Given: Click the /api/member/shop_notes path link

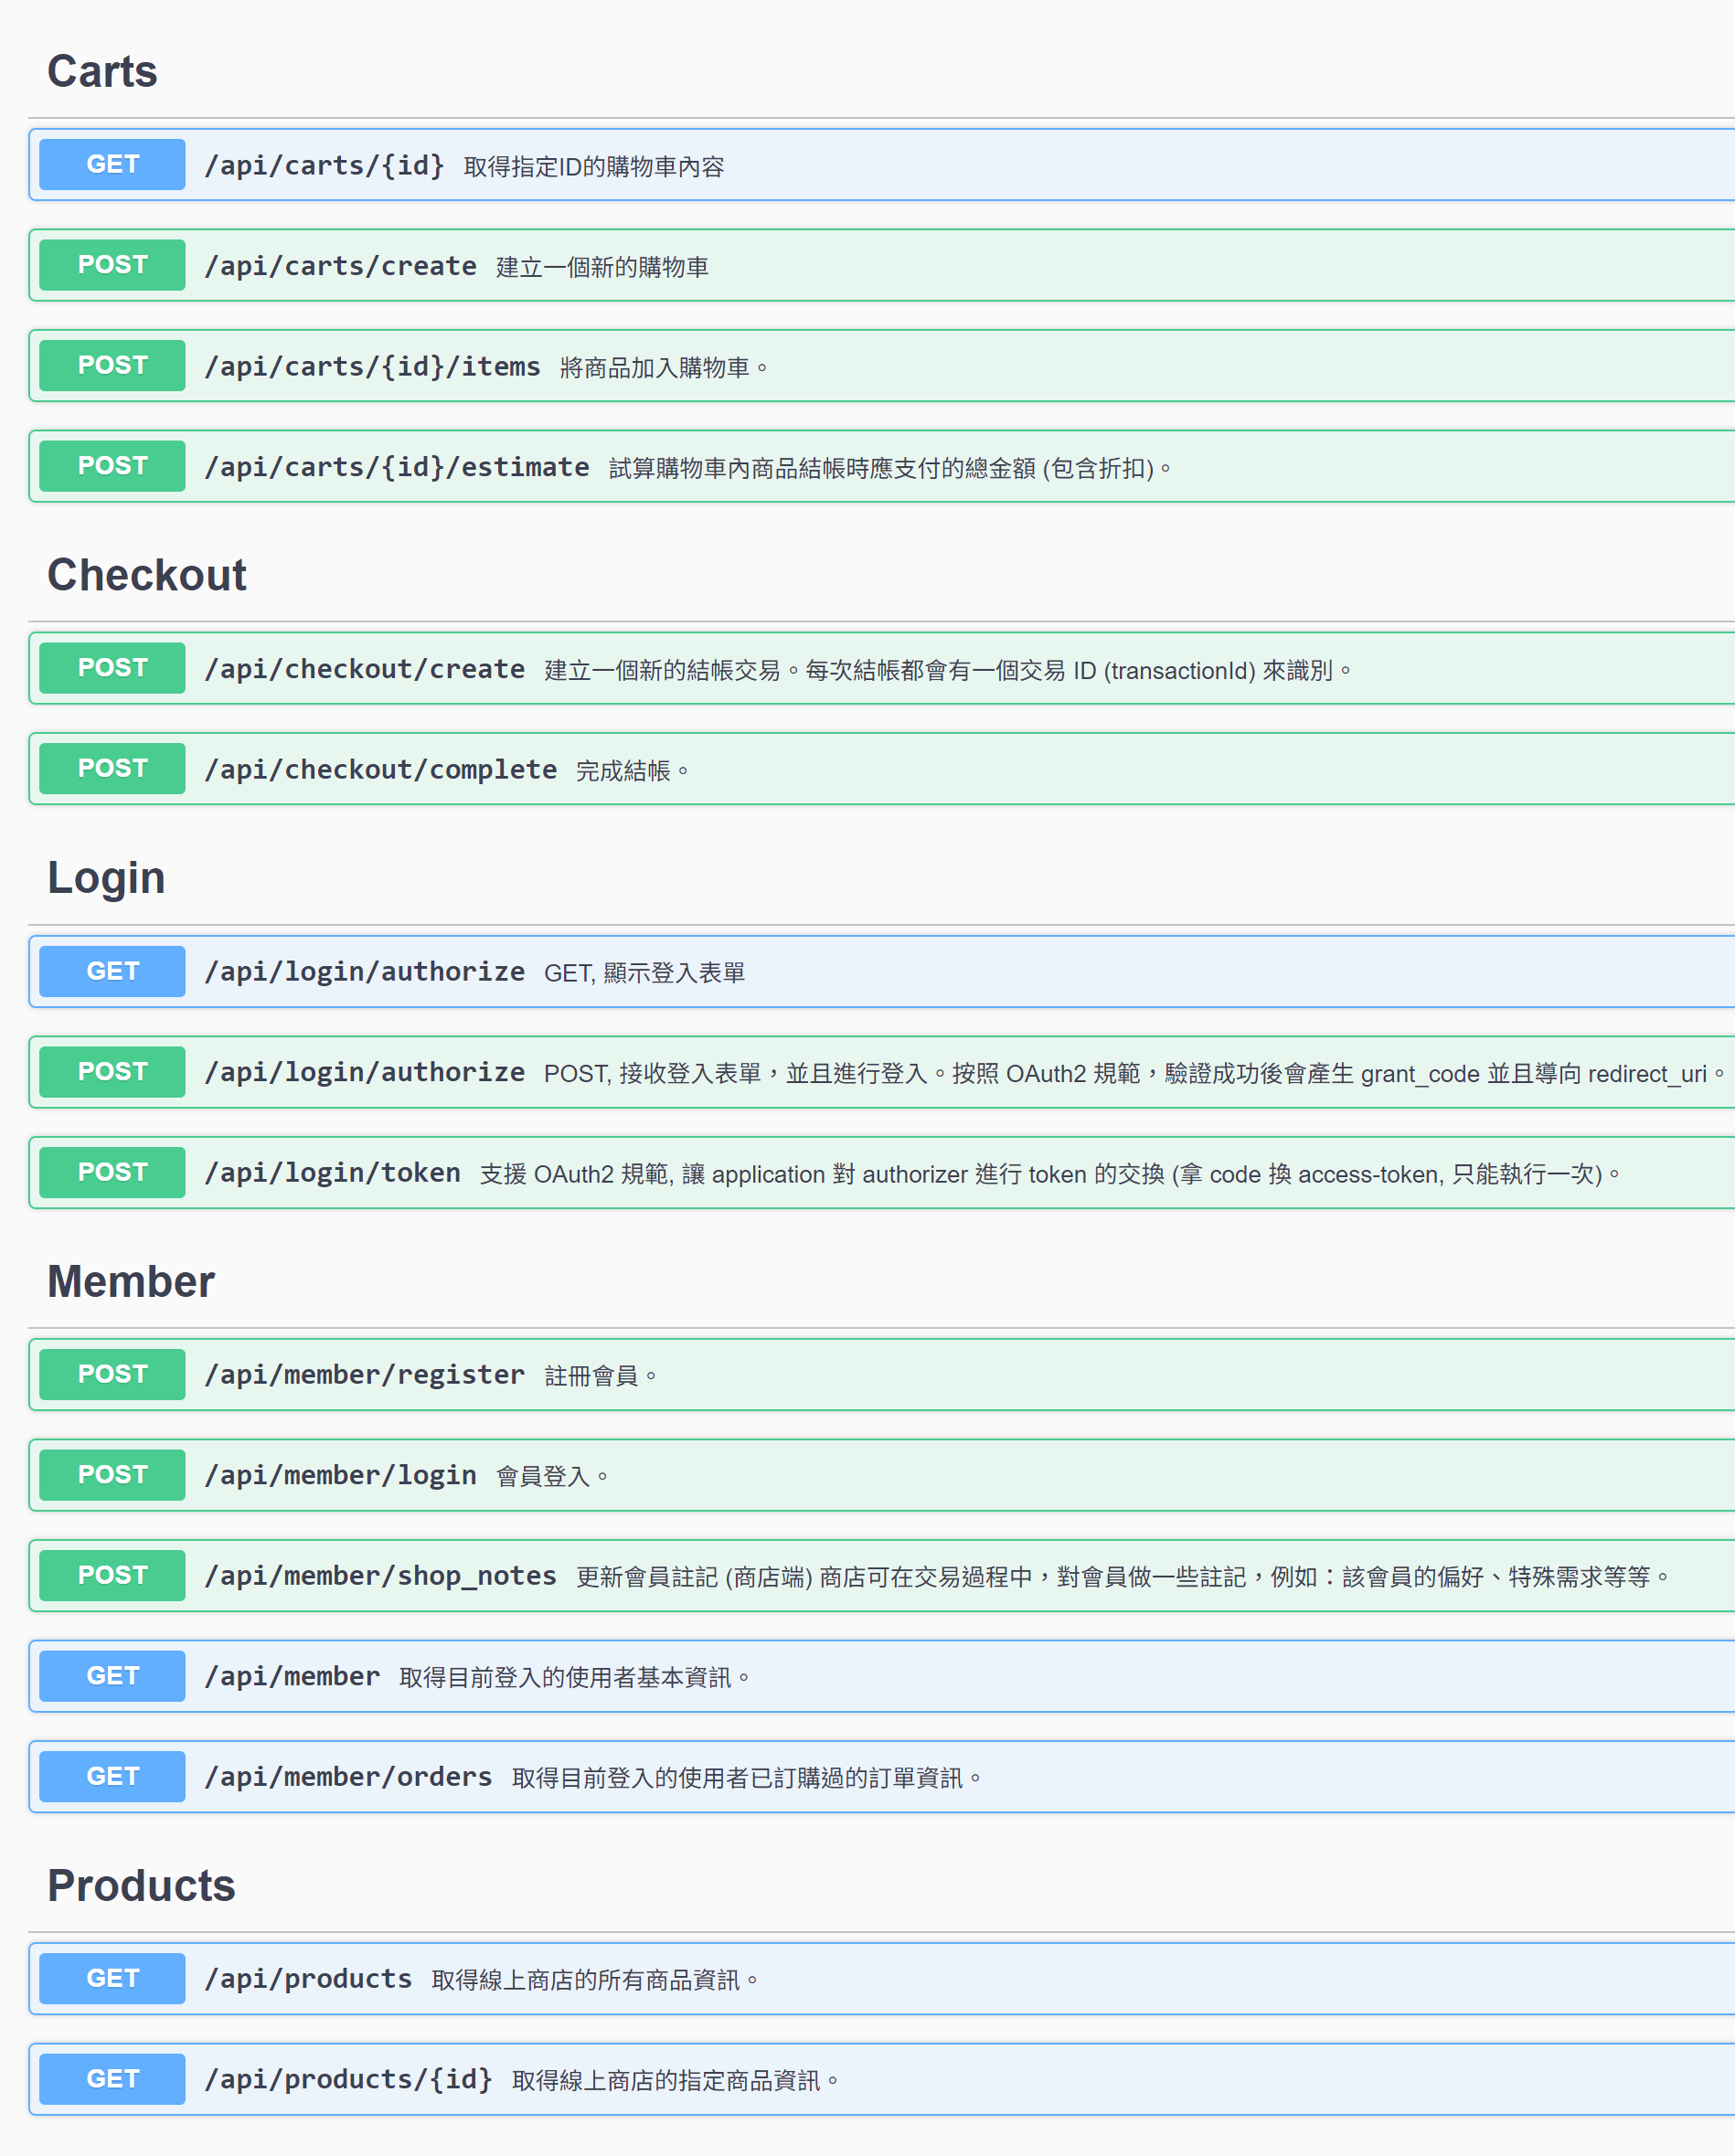Looking at the screenshot, I should point(380,1576).
